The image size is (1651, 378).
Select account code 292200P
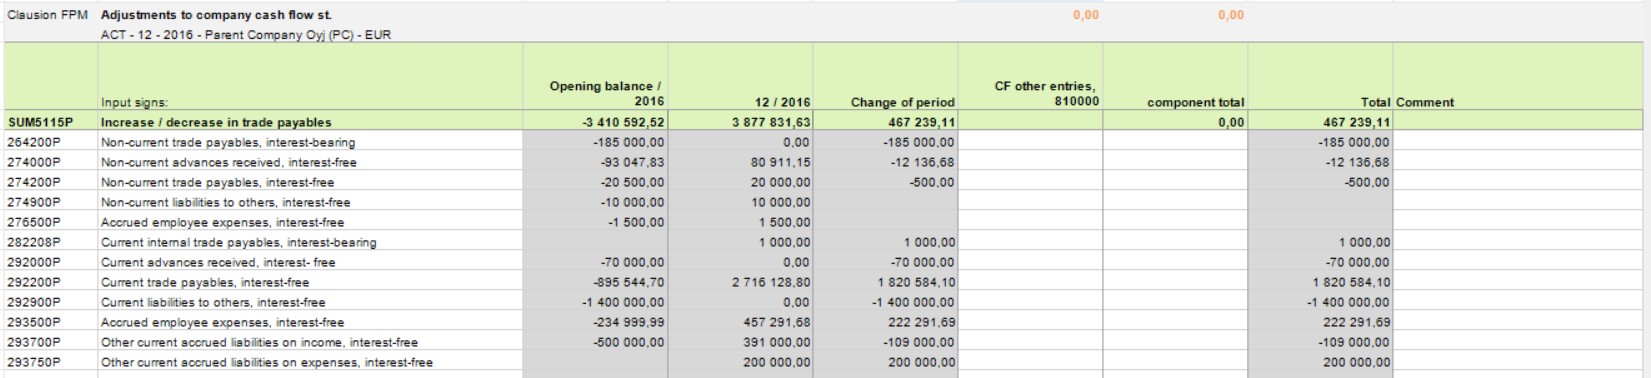[x=34, y=282]
